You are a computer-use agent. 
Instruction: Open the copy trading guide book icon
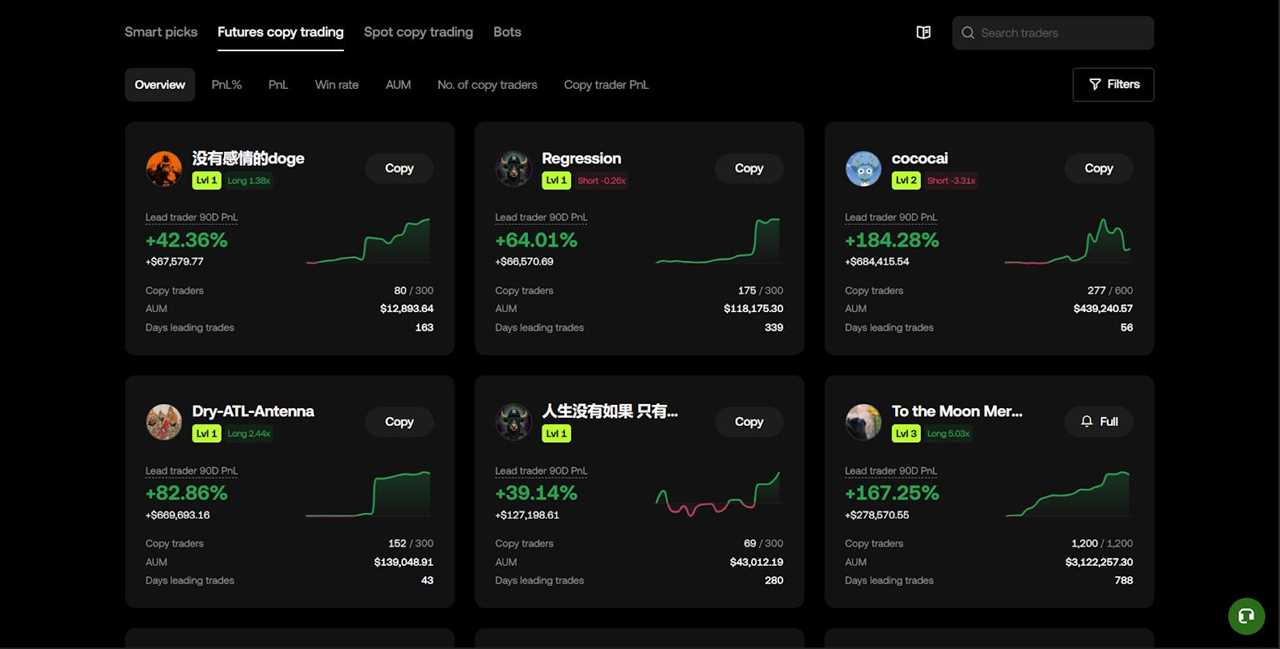click(922, 31)
